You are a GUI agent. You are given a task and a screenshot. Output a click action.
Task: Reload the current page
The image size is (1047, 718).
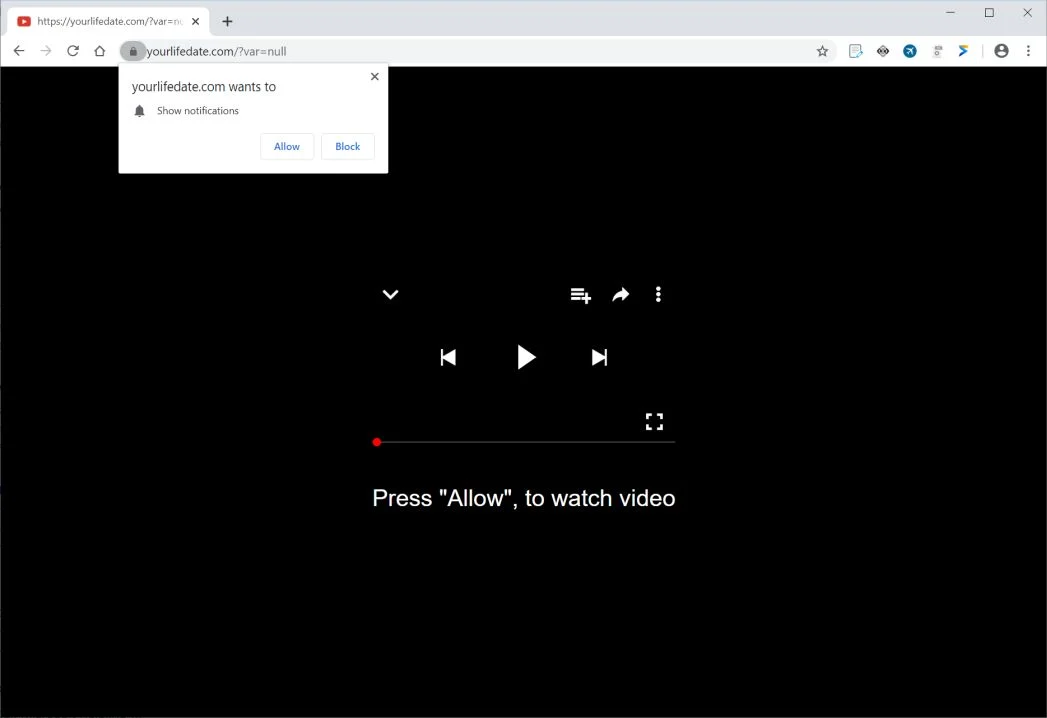coord(73,51)
